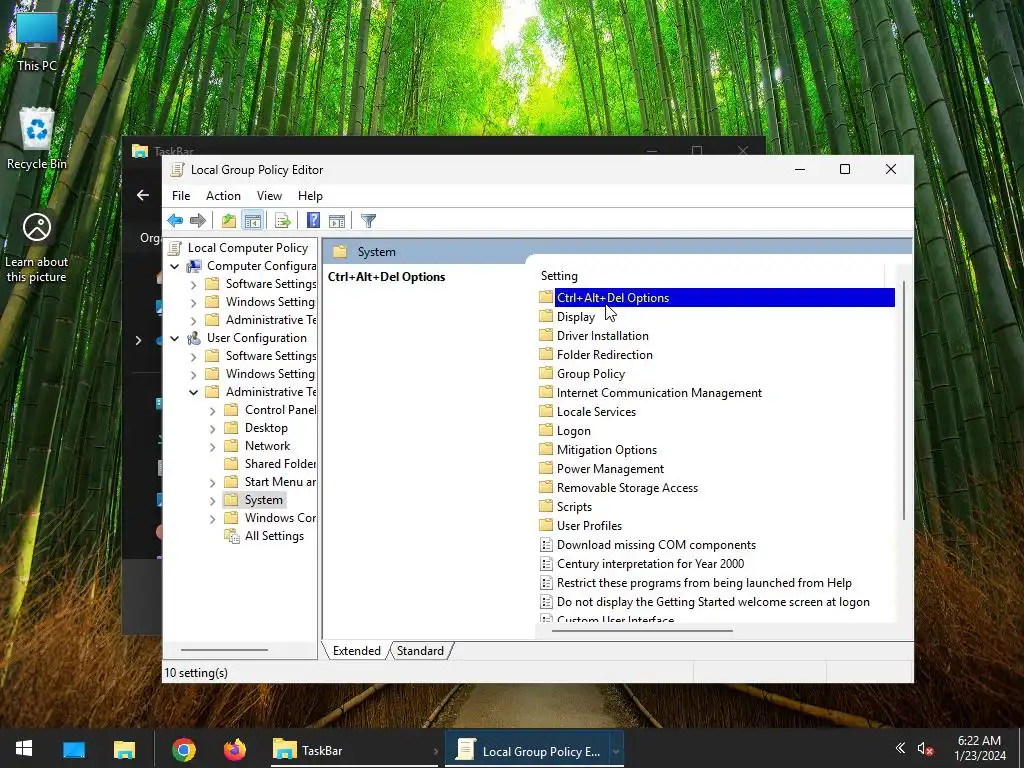
Task: Click the Local Computer Policy root icon
Action: tap(175, 248)
